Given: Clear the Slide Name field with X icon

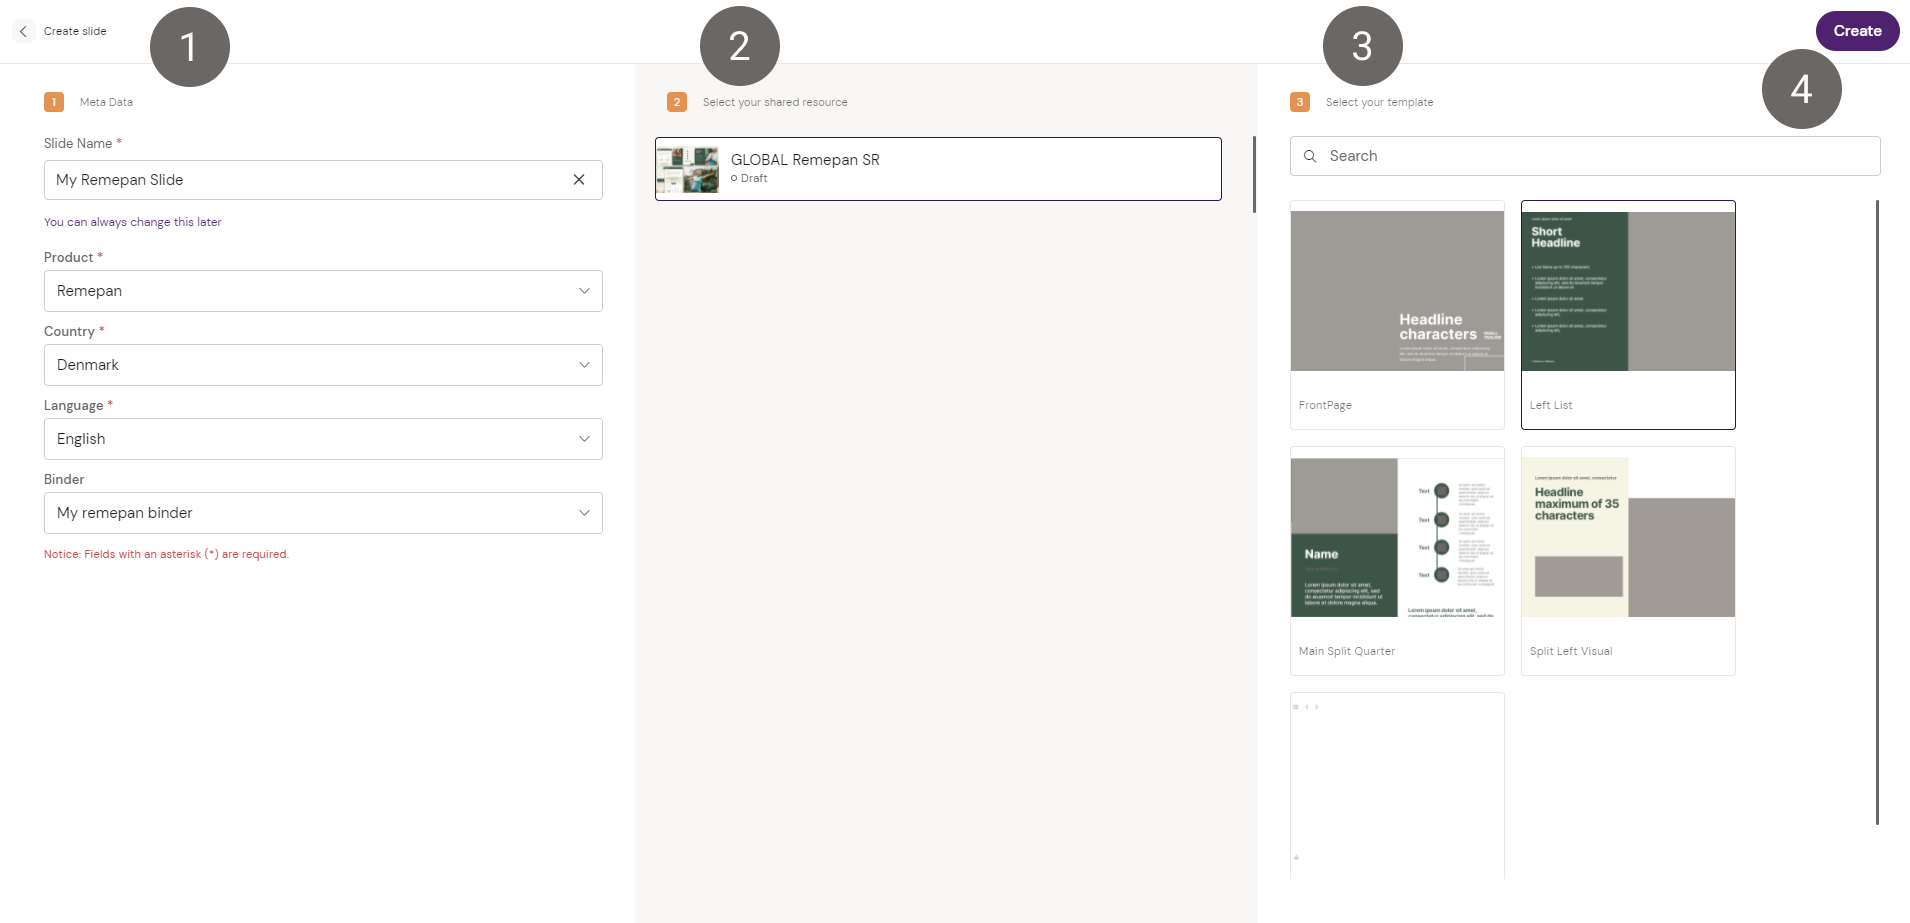Looking at the screenshot, I should point(579,180).
